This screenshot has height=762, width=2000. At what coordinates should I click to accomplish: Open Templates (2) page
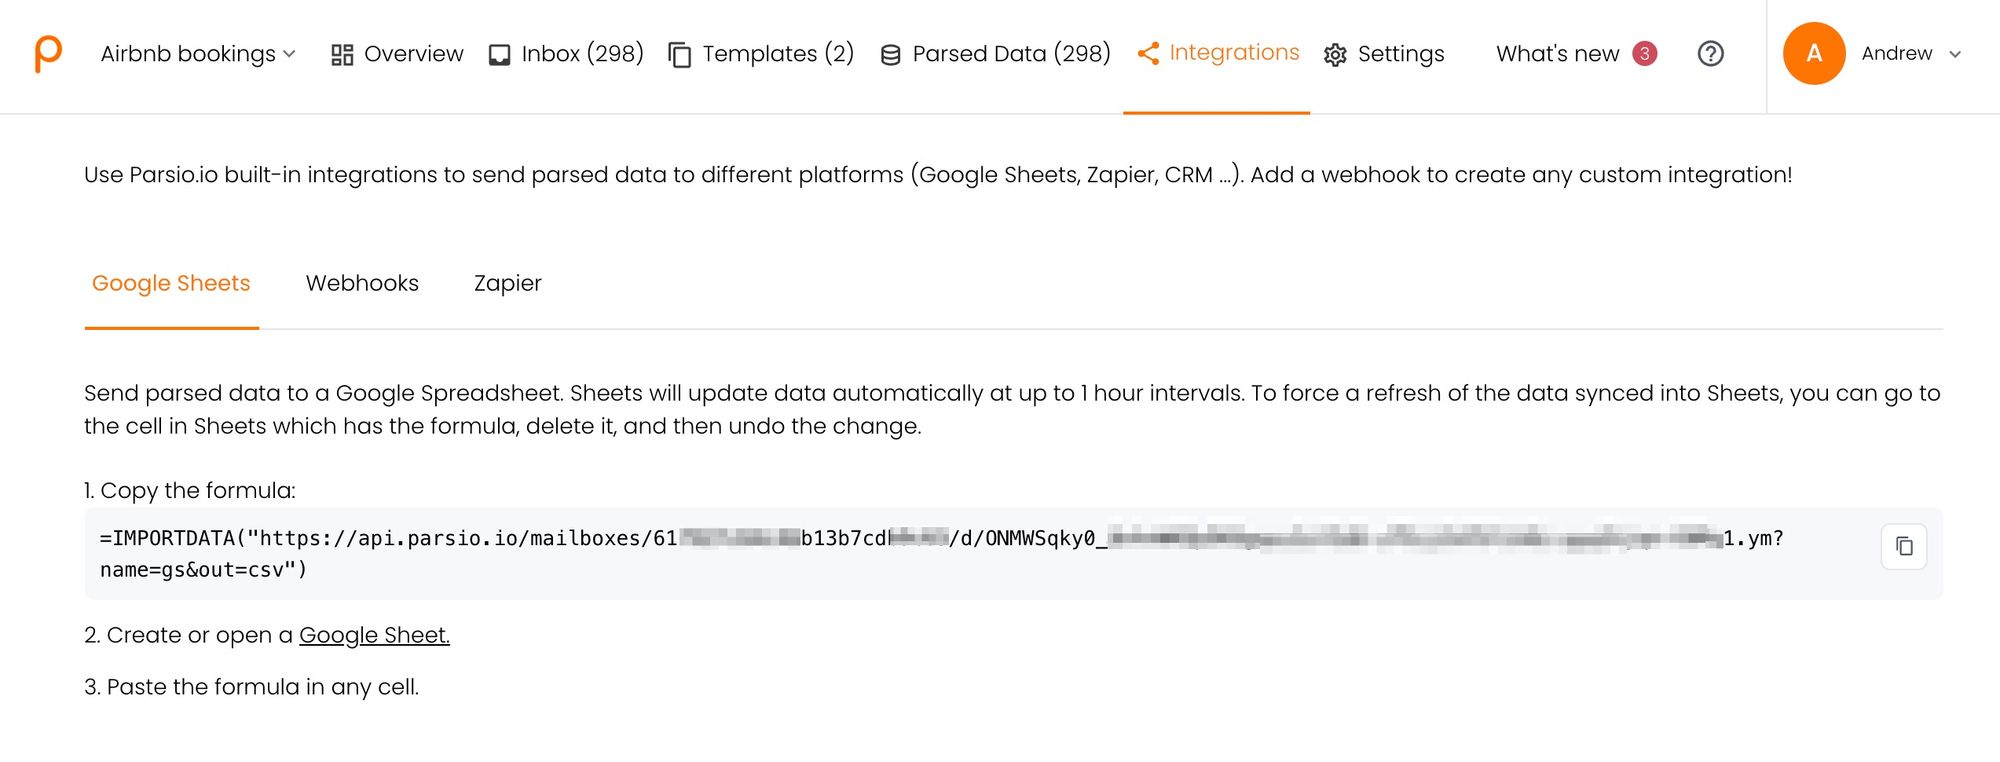[x=778, y=54]
